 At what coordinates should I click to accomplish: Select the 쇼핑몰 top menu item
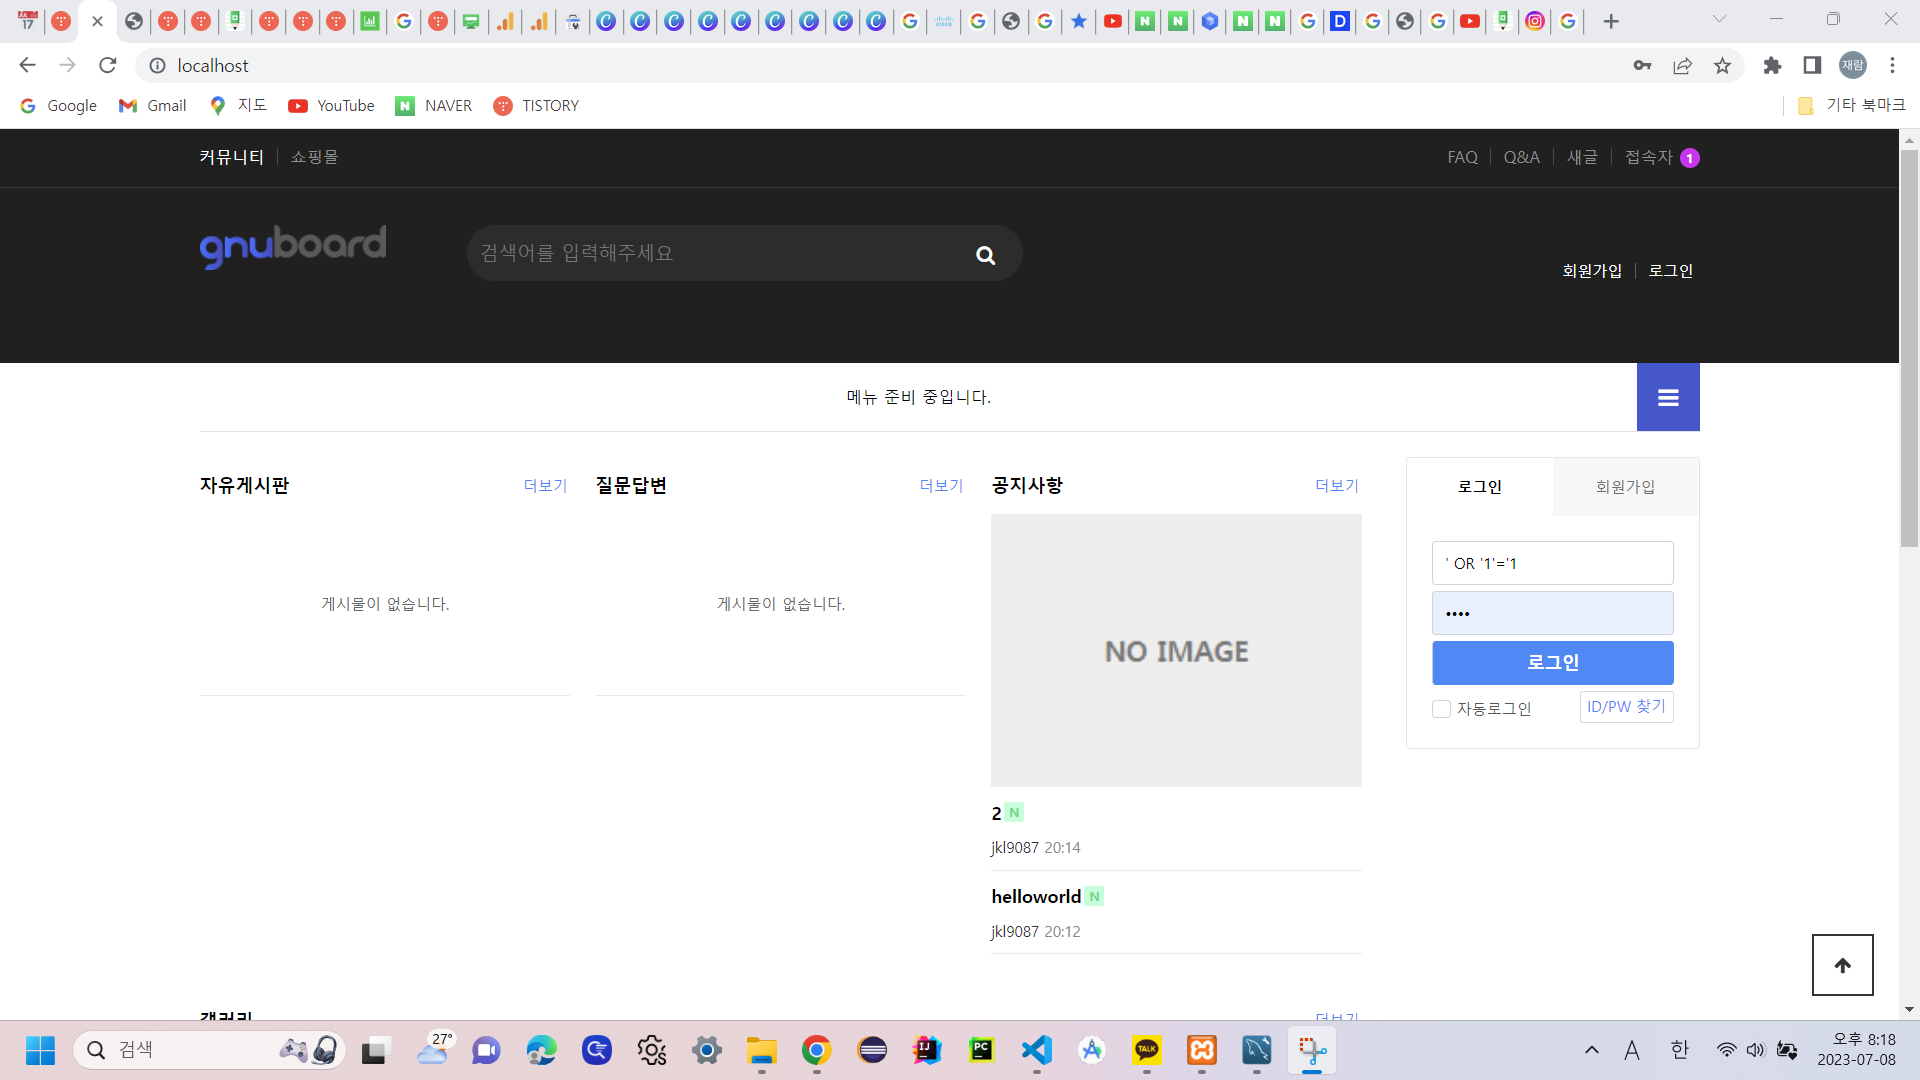click(x=314, y=157)
